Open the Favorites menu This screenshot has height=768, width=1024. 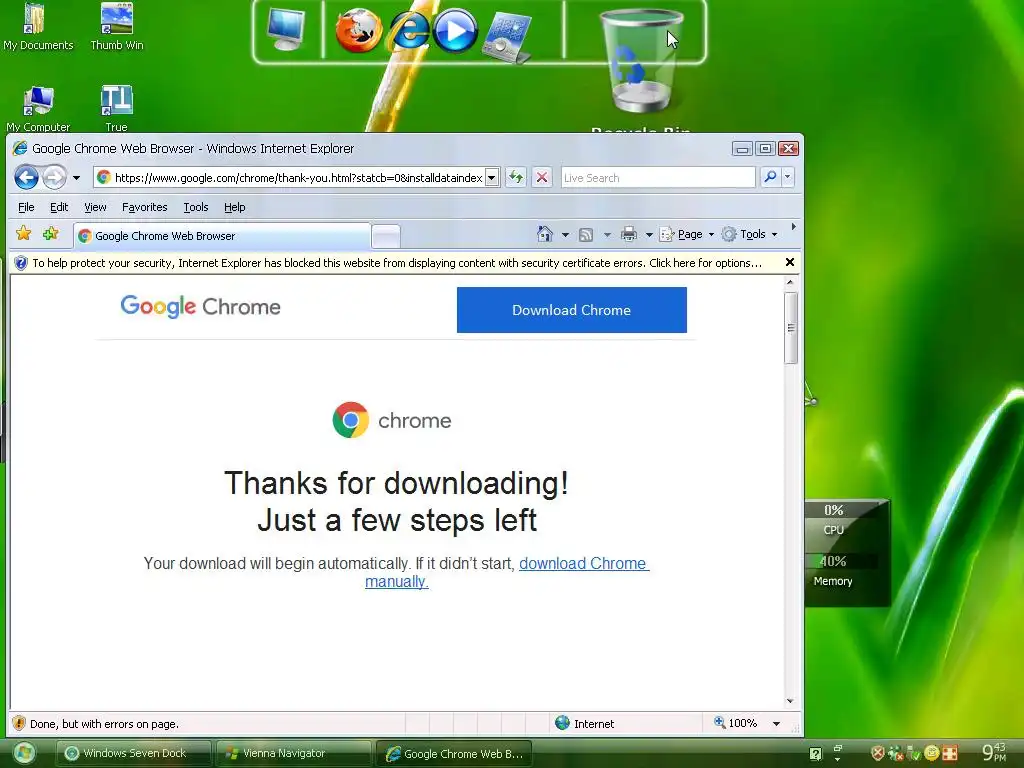(144, 207)
